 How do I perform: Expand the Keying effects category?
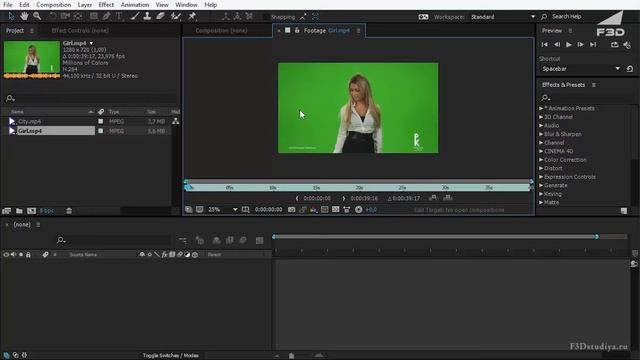coord(541,194)
